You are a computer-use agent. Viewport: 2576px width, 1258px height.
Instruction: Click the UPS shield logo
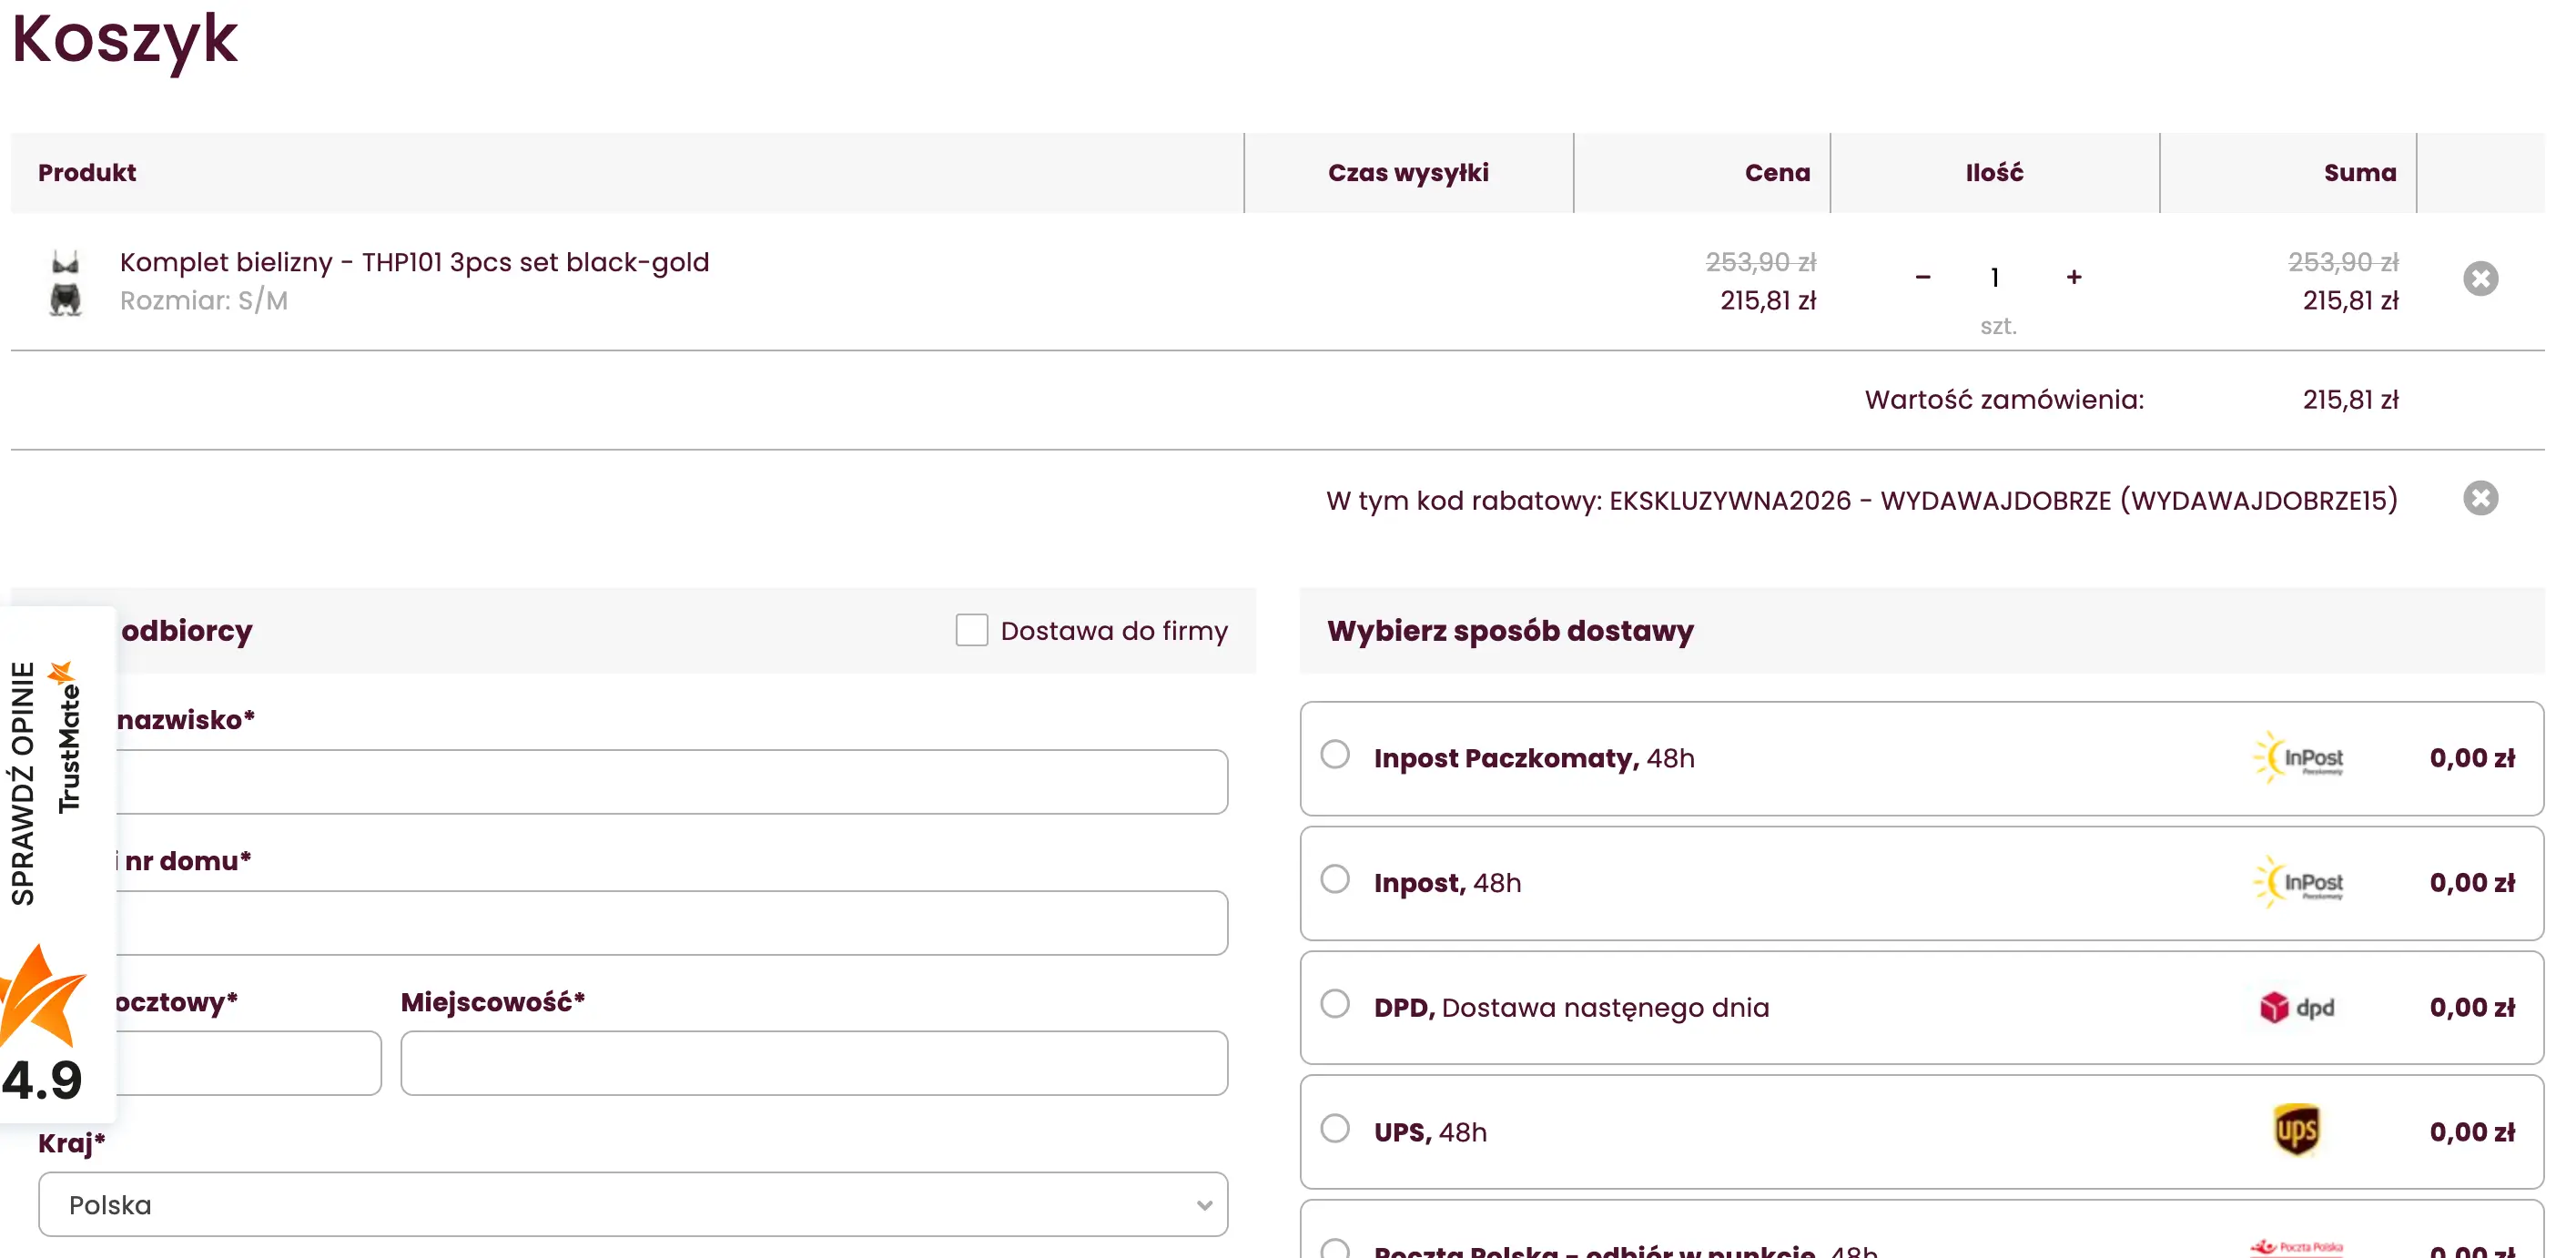pyautogui.click(x=2296, y=1131)
